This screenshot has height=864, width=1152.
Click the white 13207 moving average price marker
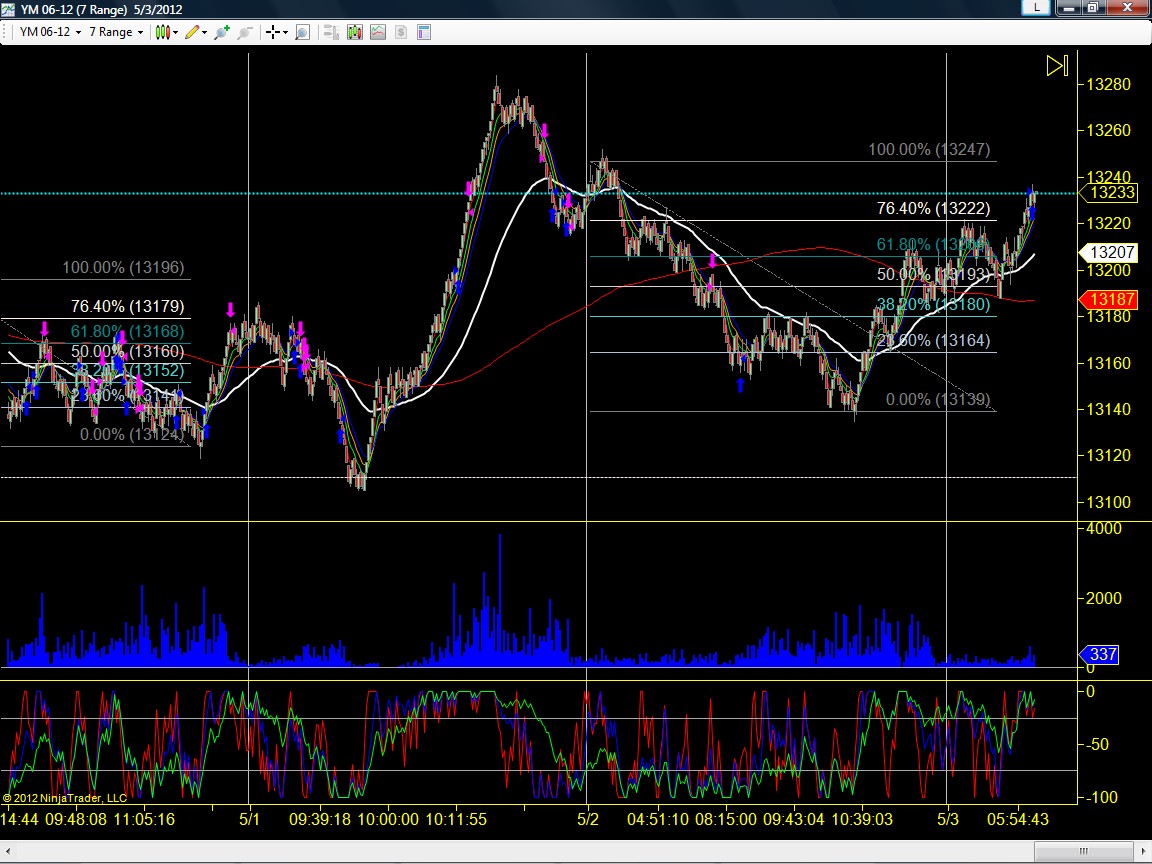(1109, 253)
